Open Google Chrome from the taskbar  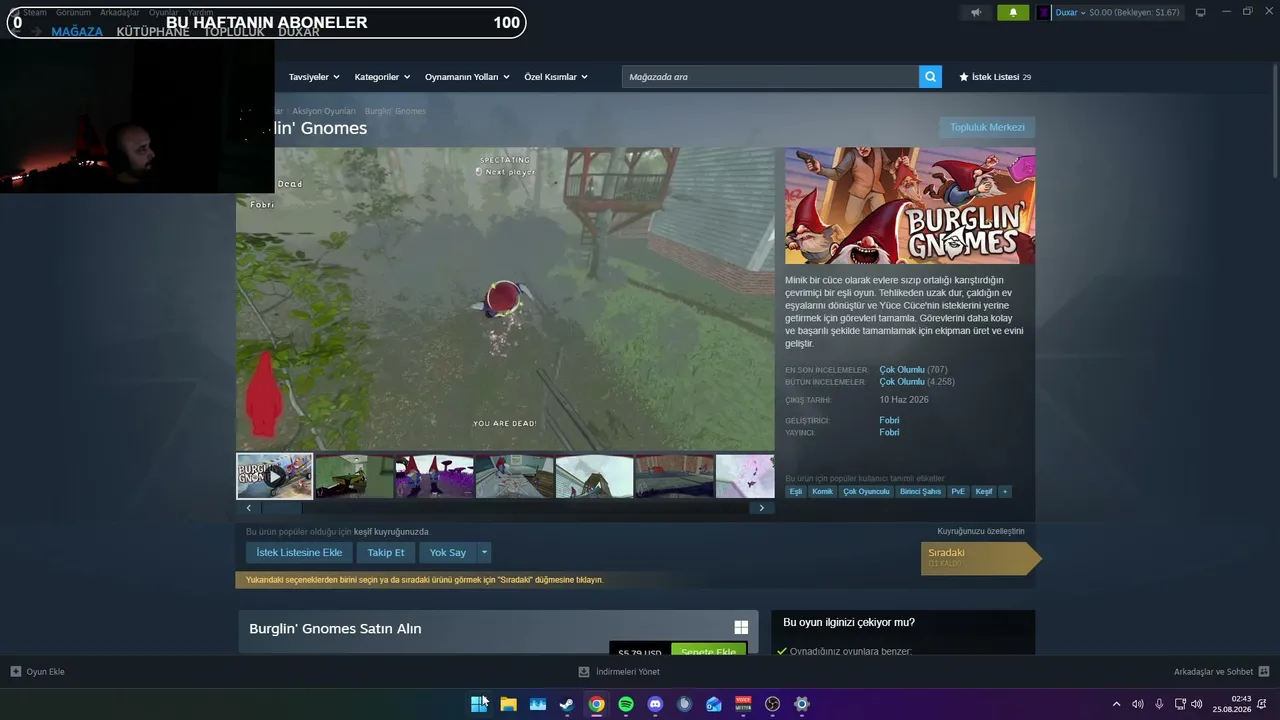596,704
